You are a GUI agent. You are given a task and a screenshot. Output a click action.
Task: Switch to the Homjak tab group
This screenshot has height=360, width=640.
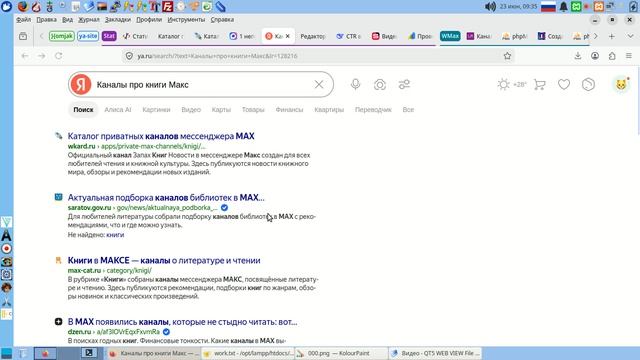click(62, 36)
